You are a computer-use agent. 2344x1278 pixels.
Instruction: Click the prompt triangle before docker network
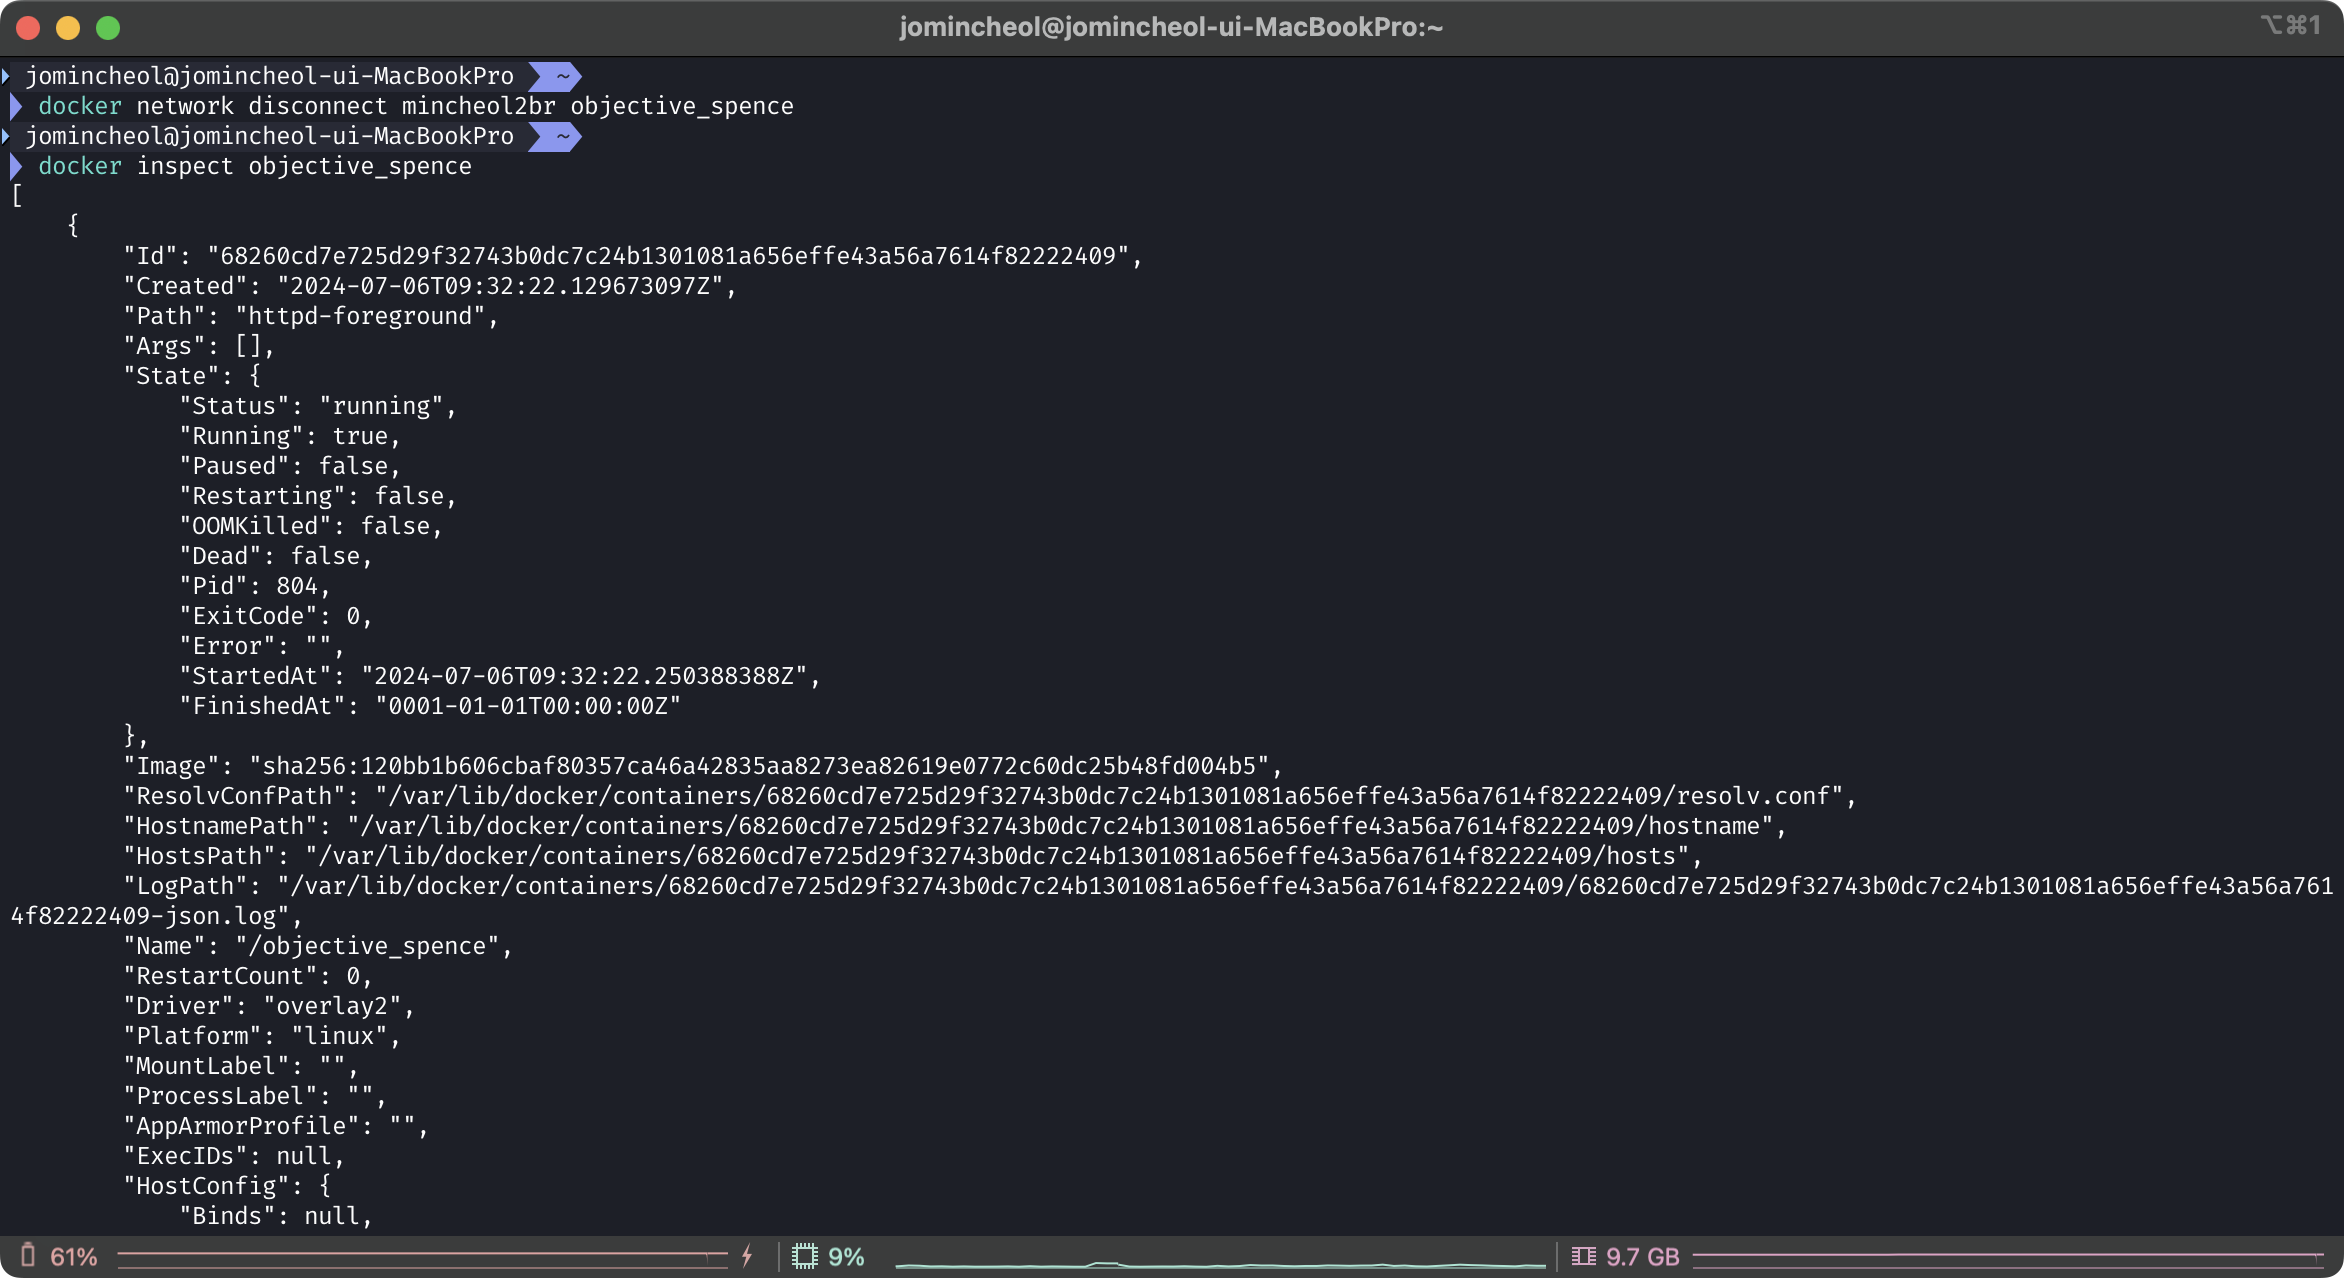(x=16, y=106)
